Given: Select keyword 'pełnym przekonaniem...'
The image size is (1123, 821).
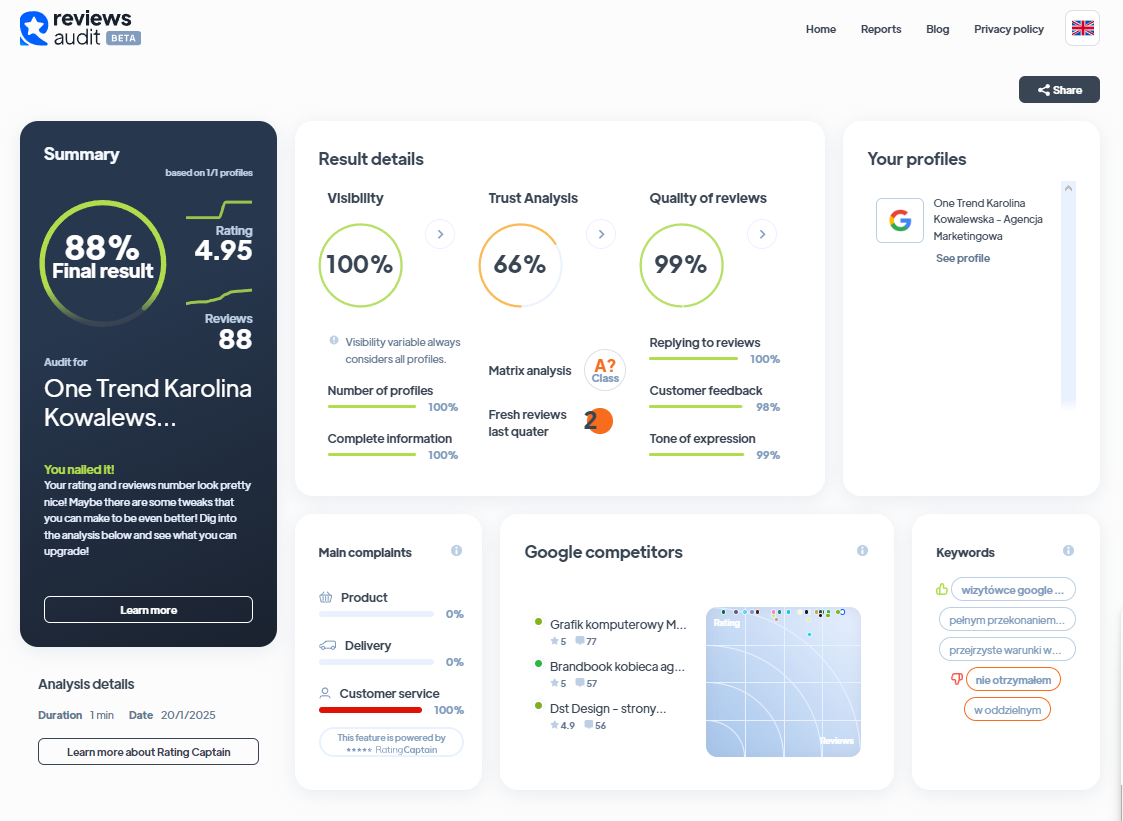Looking at the screenshot, I should point(1007,620).
